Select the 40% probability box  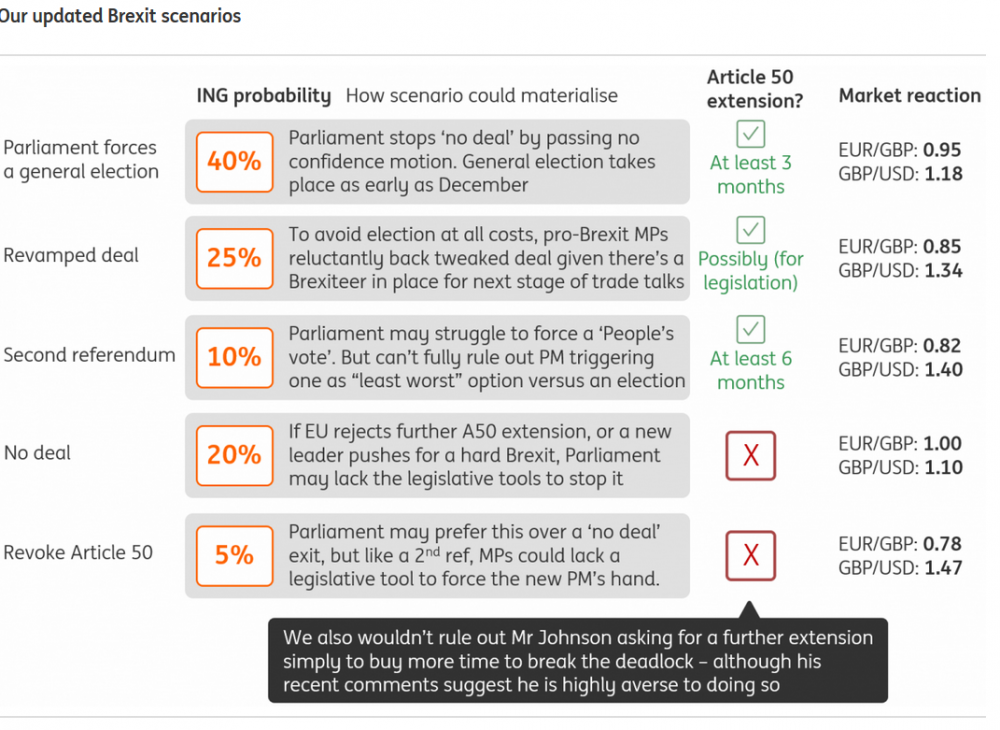[x=234, y=161]
